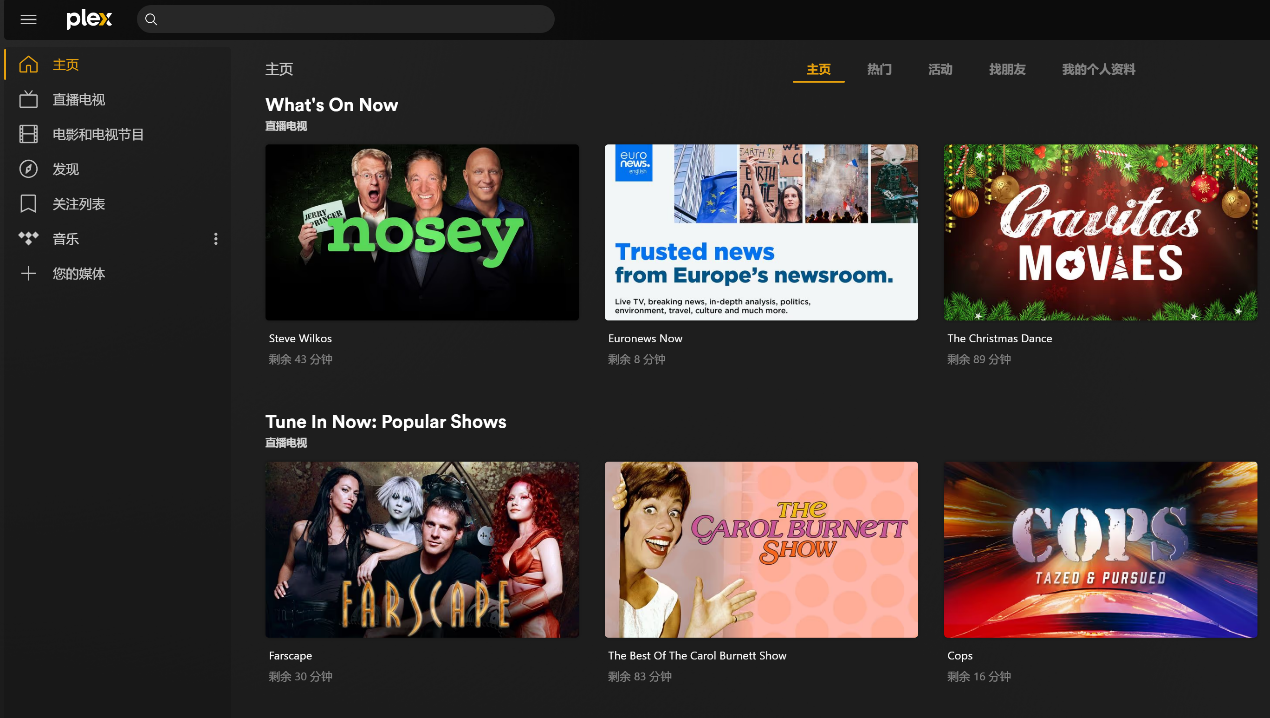
Task: Switch to the 主页 tab
Action: (x=819, y=69)
